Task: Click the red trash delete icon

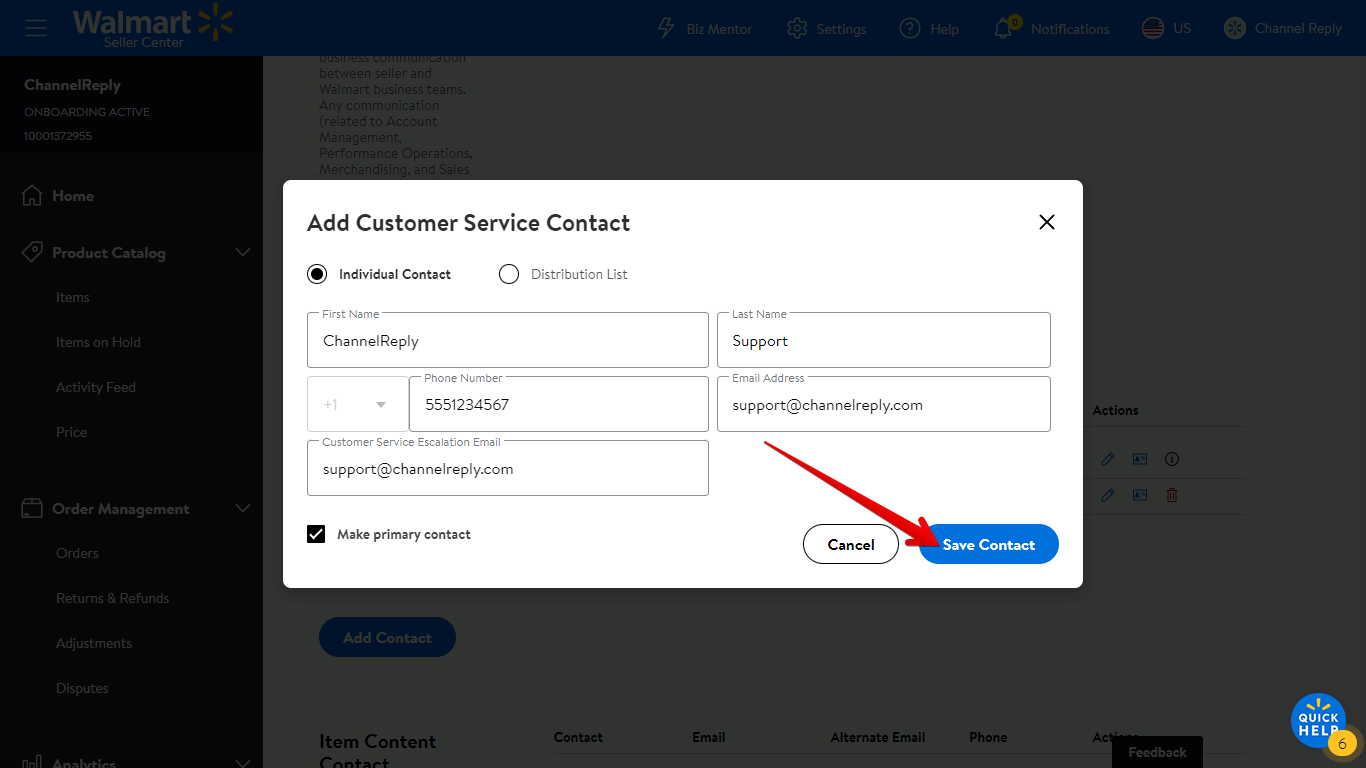Action: coord(1172,495)
